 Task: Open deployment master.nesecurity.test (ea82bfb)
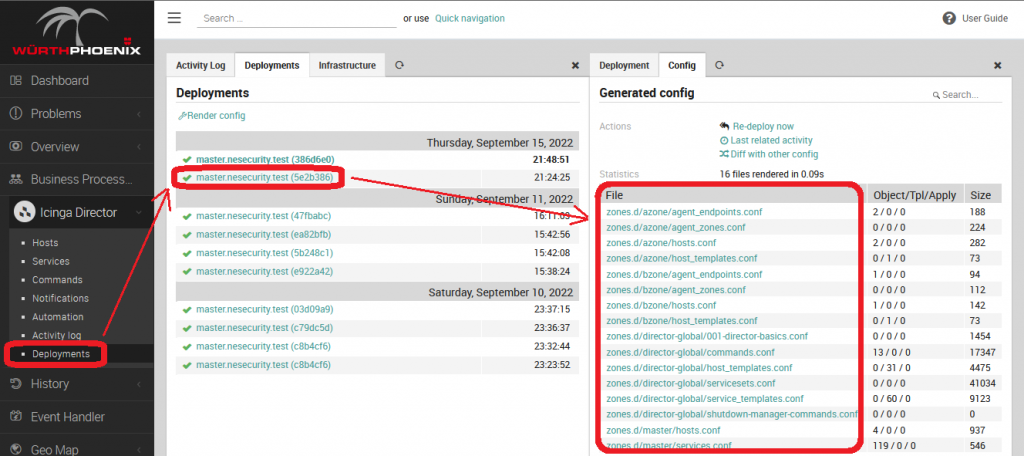click(264, 235)
